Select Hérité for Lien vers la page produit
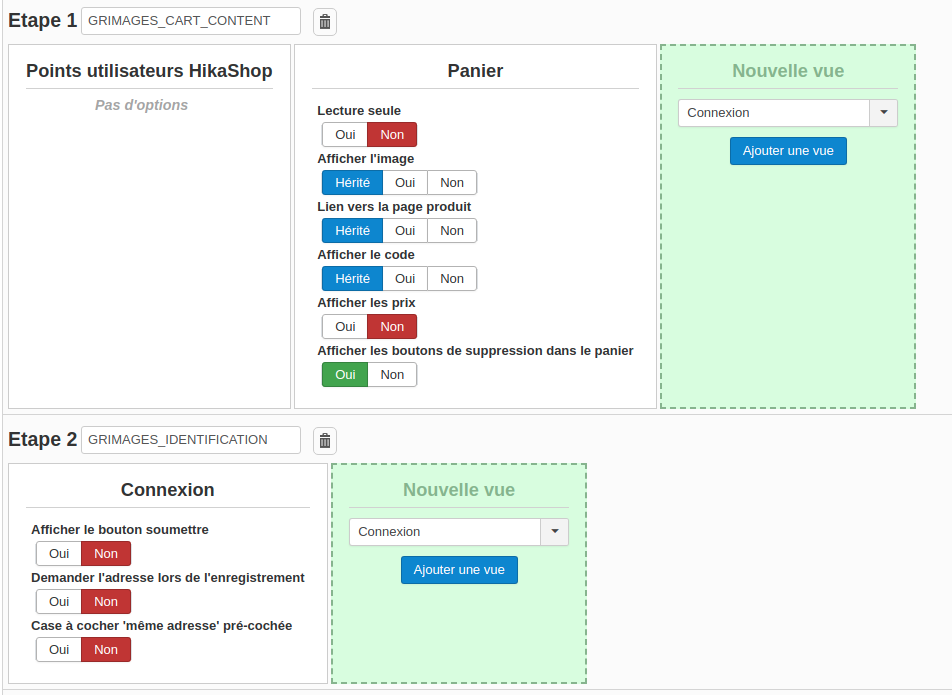The image size is (952, 695). pyautogui.click(x=352, y=231)
